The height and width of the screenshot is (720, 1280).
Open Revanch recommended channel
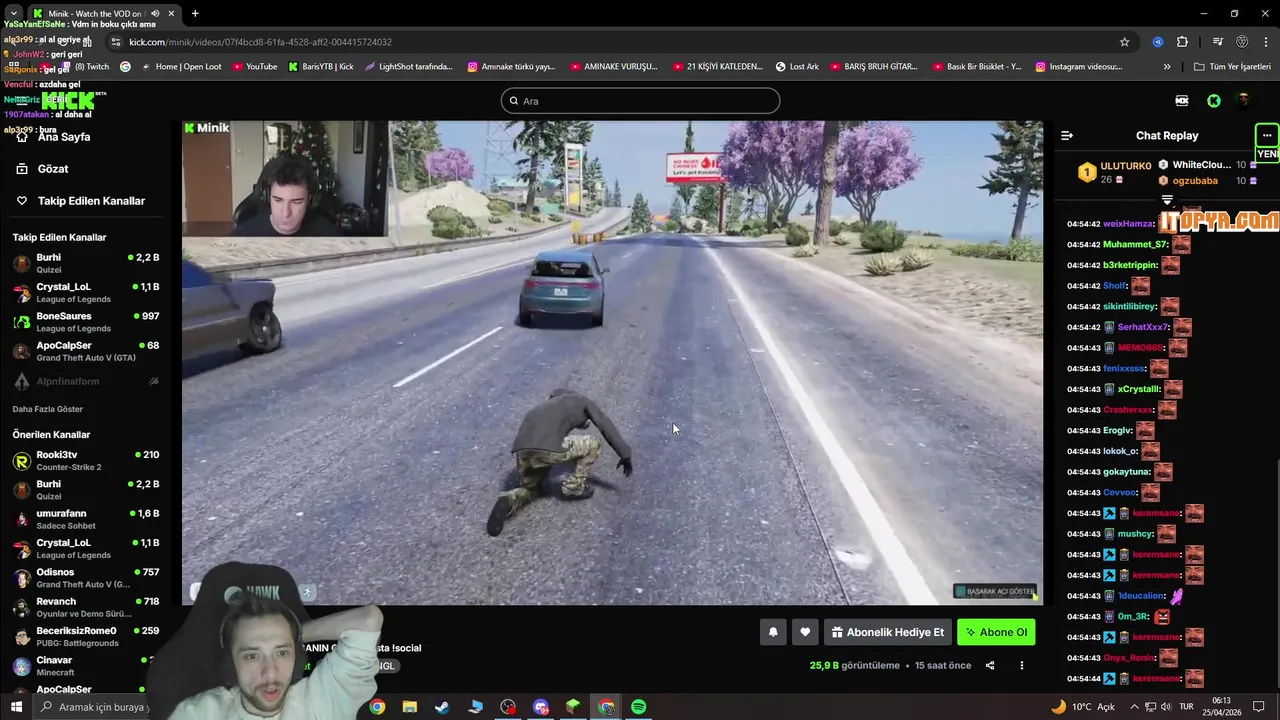point(85,607)
